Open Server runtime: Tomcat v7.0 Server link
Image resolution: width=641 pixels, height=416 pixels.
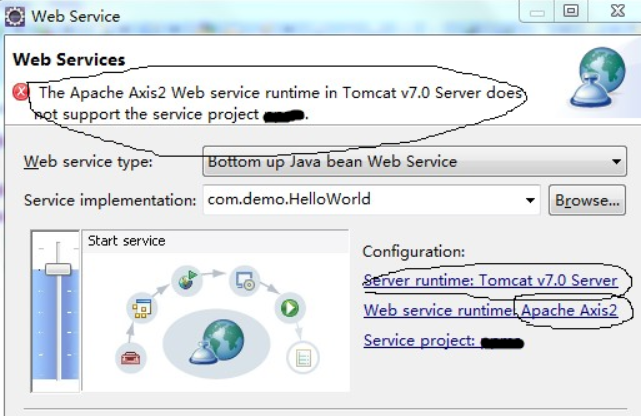click(x=491, y=280)
